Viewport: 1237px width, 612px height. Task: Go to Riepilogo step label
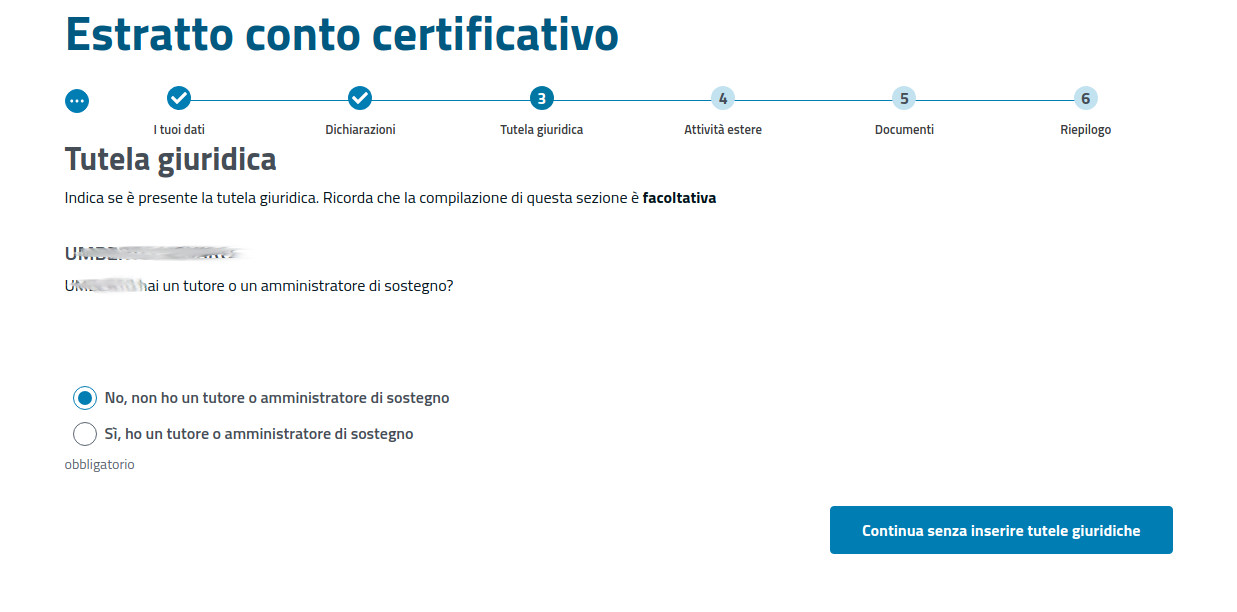click(1085, 130)
